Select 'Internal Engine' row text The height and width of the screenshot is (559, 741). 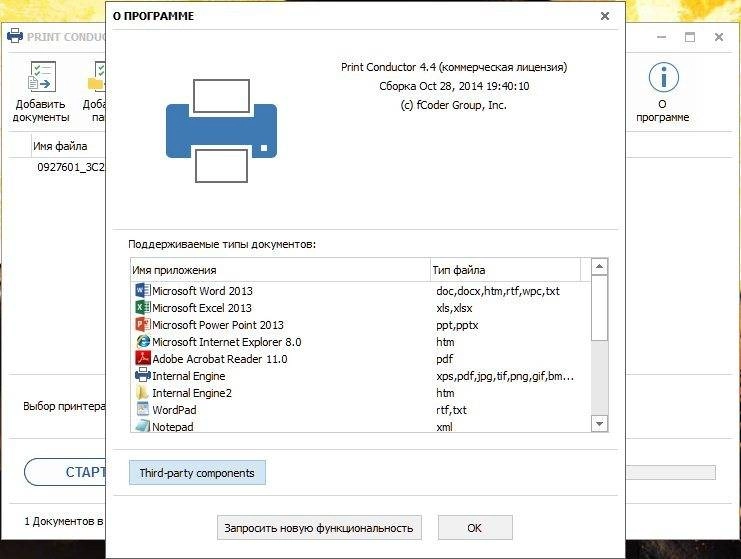[189, 376]
